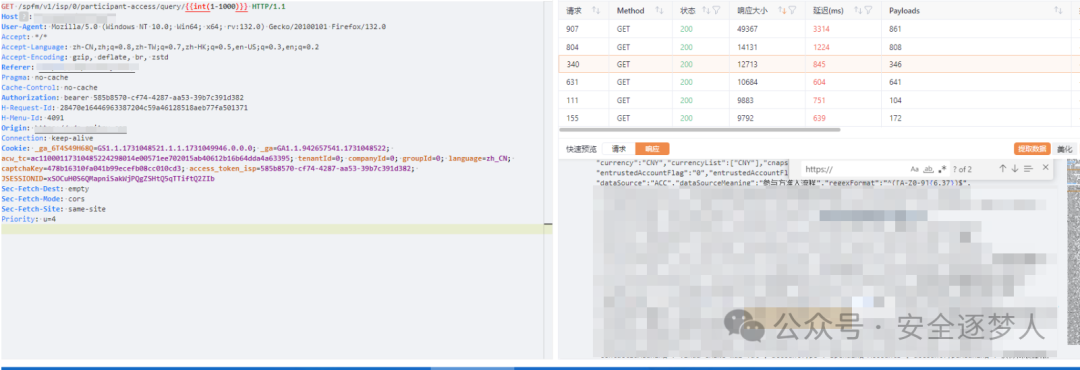Click the User-Agent header line
1080x370 pixels.
tap(194, 27)
